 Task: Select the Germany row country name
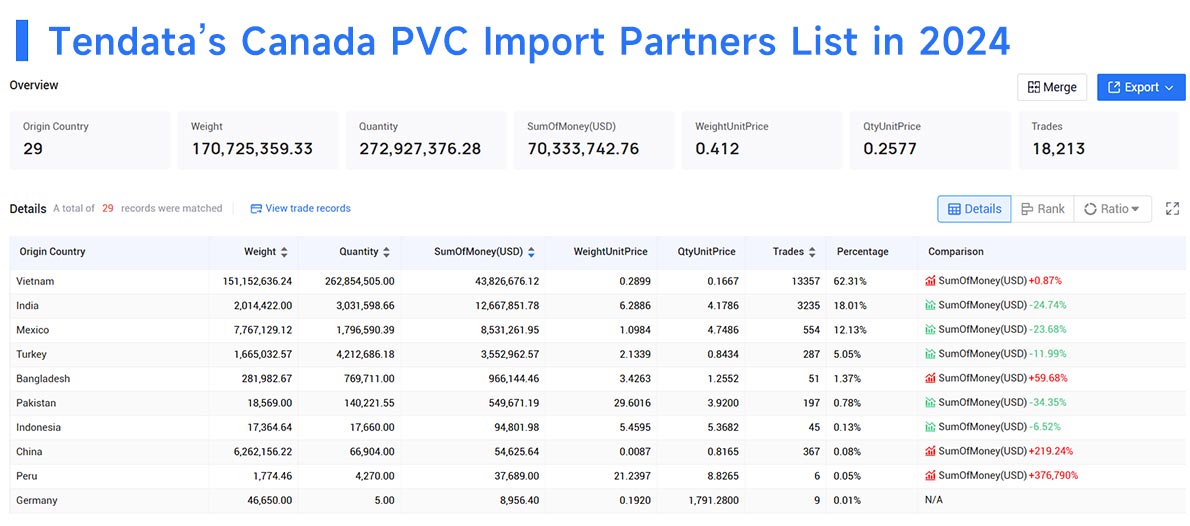point(36,500)
